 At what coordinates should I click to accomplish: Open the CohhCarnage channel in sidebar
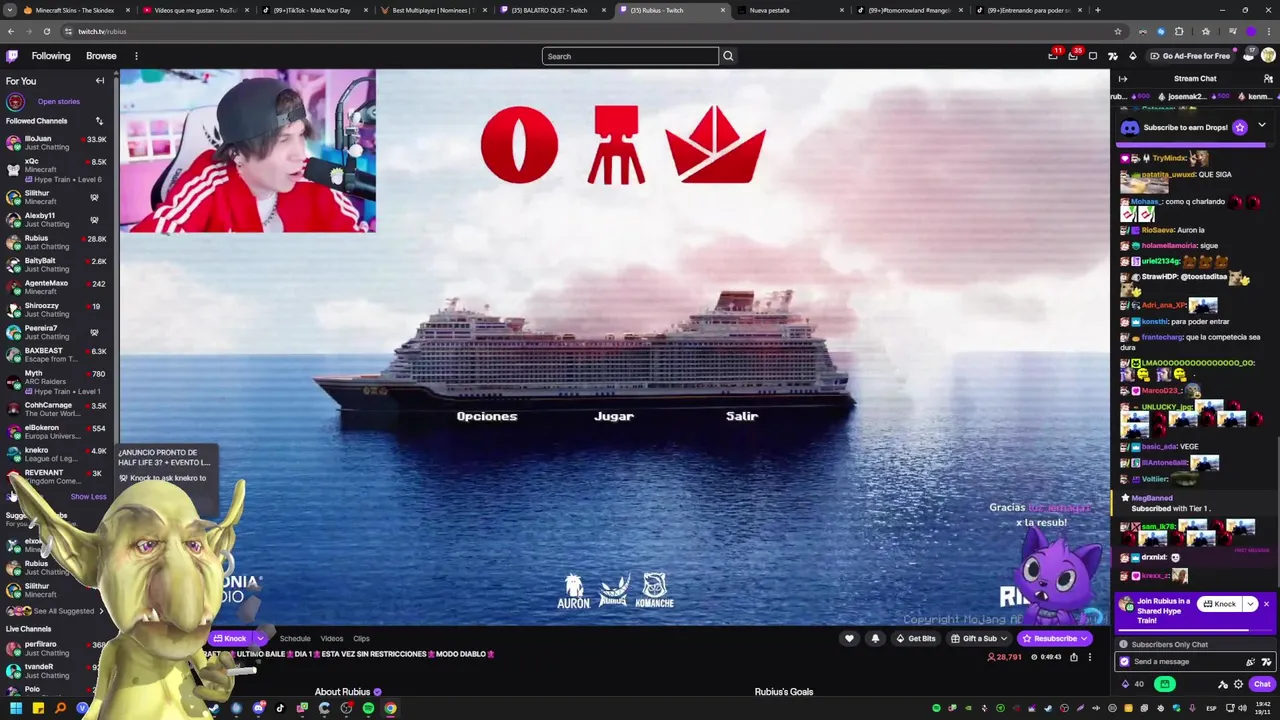tap(56, 409)
